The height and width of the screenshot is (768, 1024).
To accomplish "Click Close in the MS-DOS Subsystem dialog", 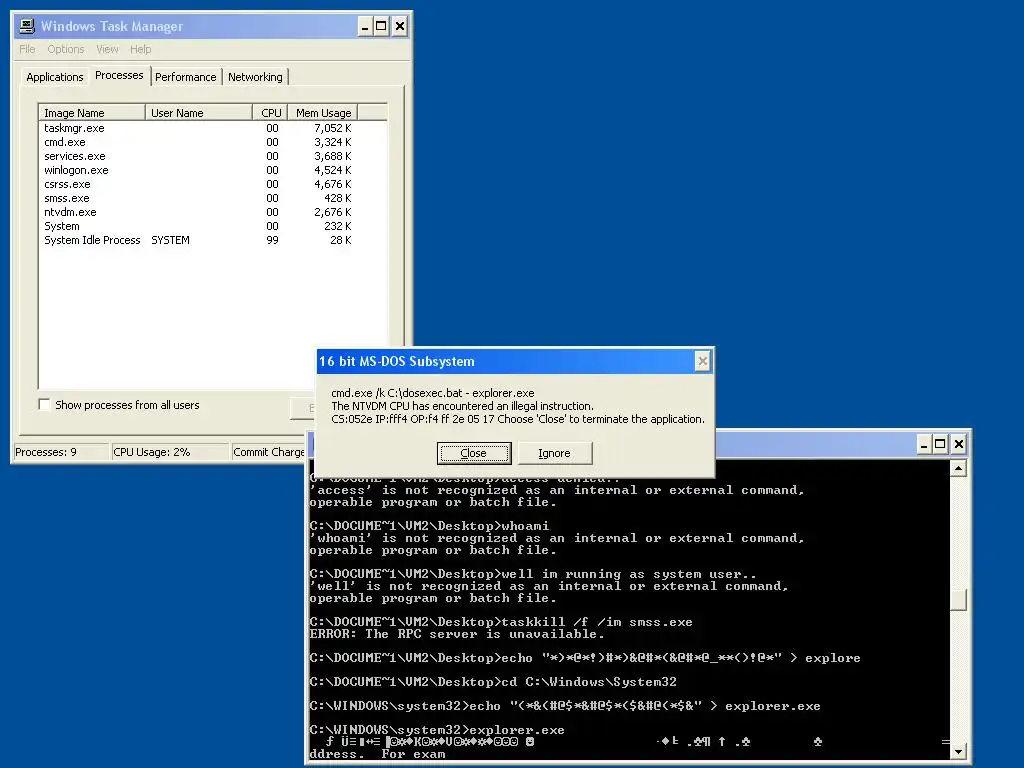I will coord(473,453).
